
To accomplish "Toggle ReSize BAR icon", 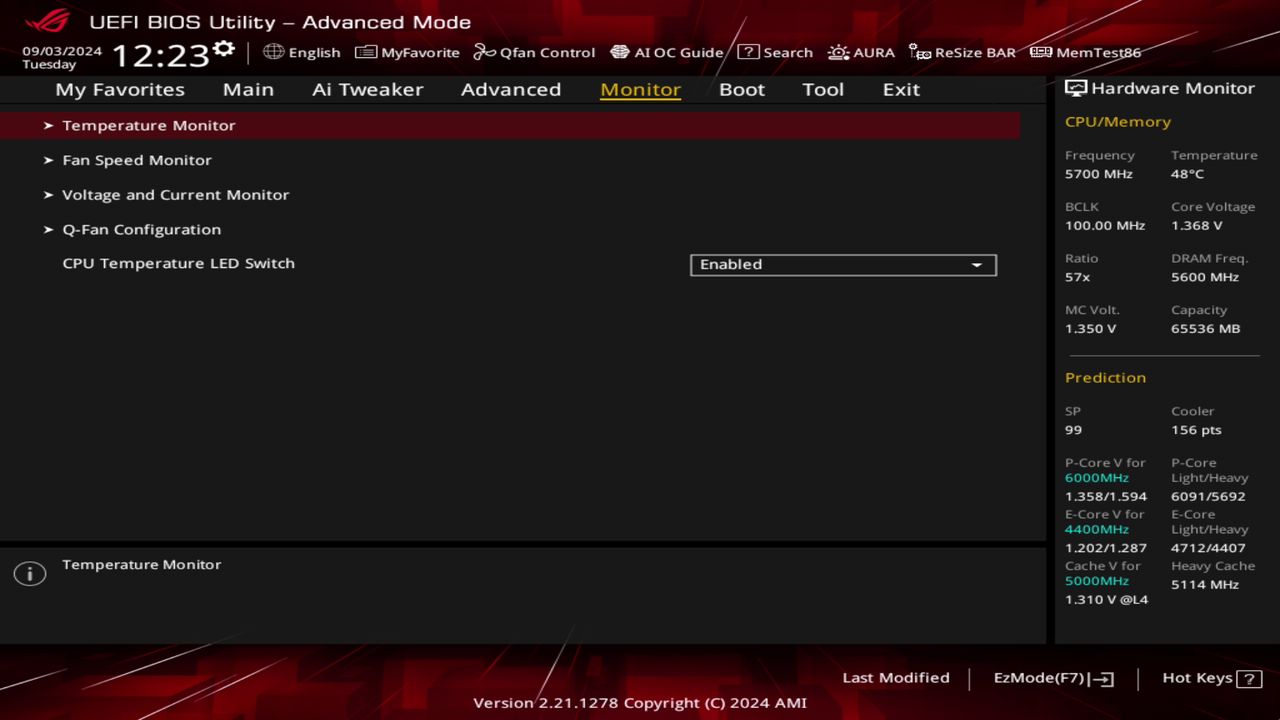I will tap(920, 52).
